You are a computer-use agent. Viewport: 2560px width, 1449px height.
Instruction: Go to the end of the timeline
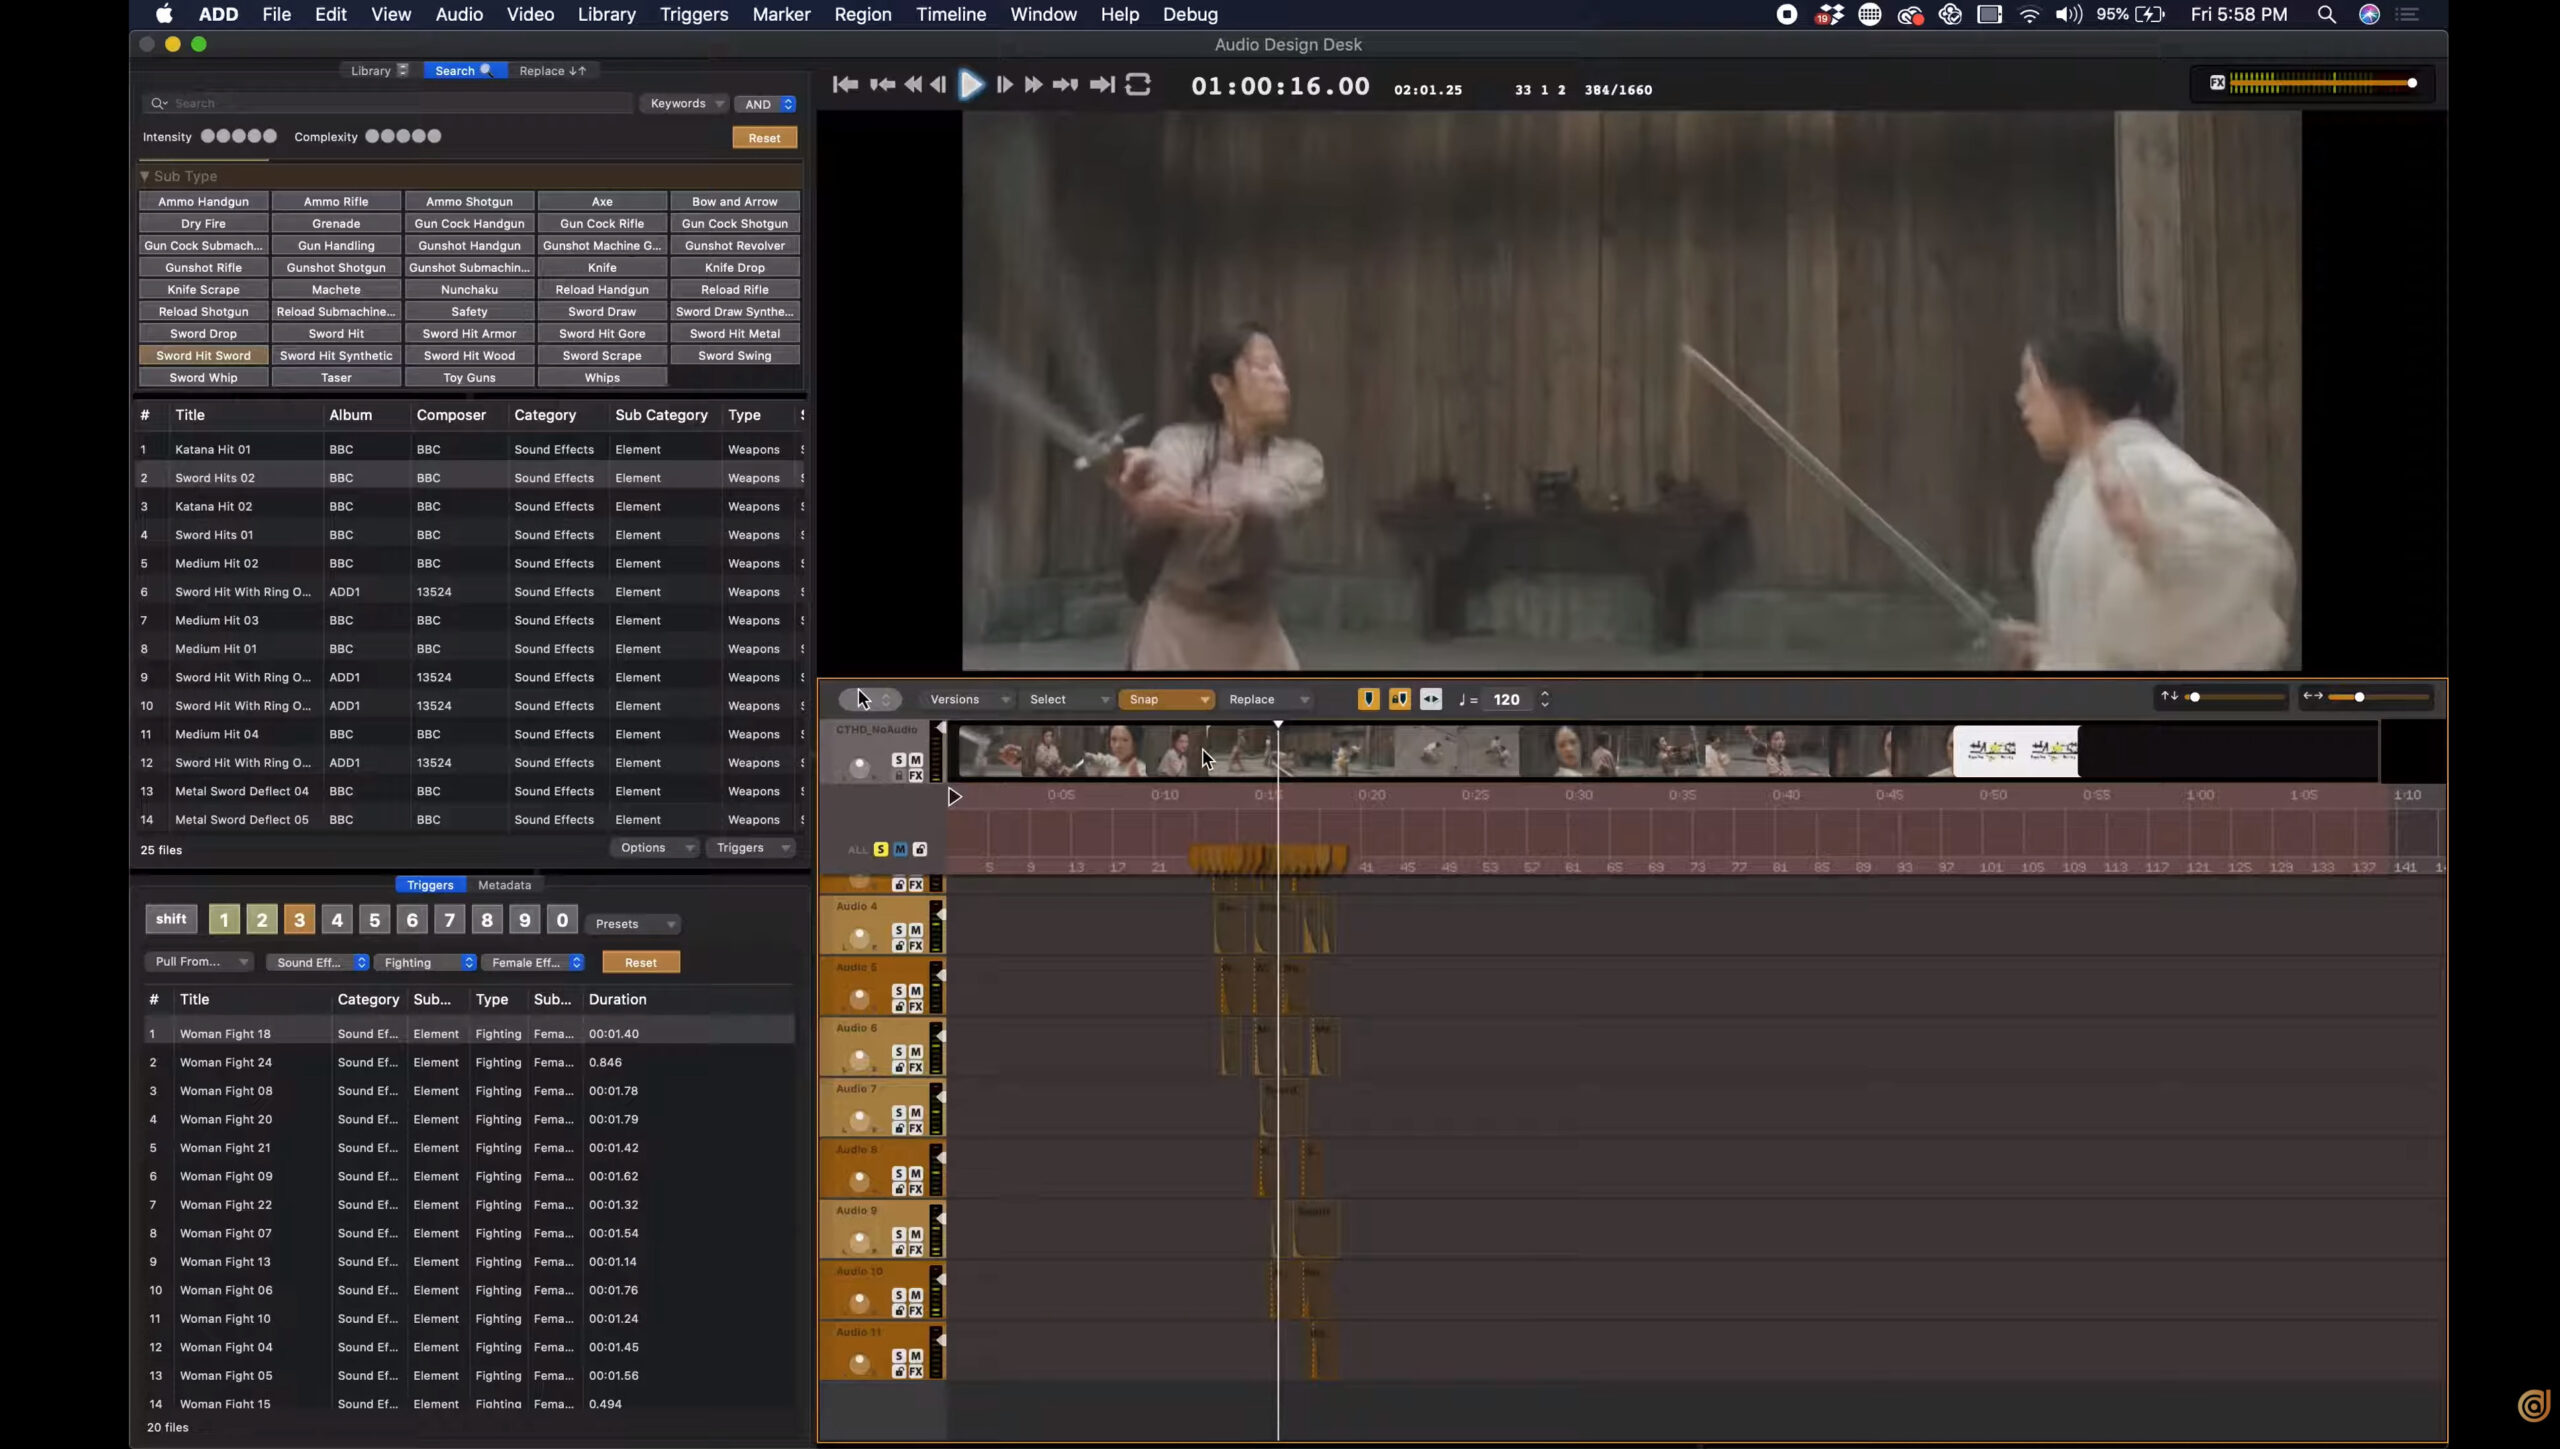point(1102,85)
